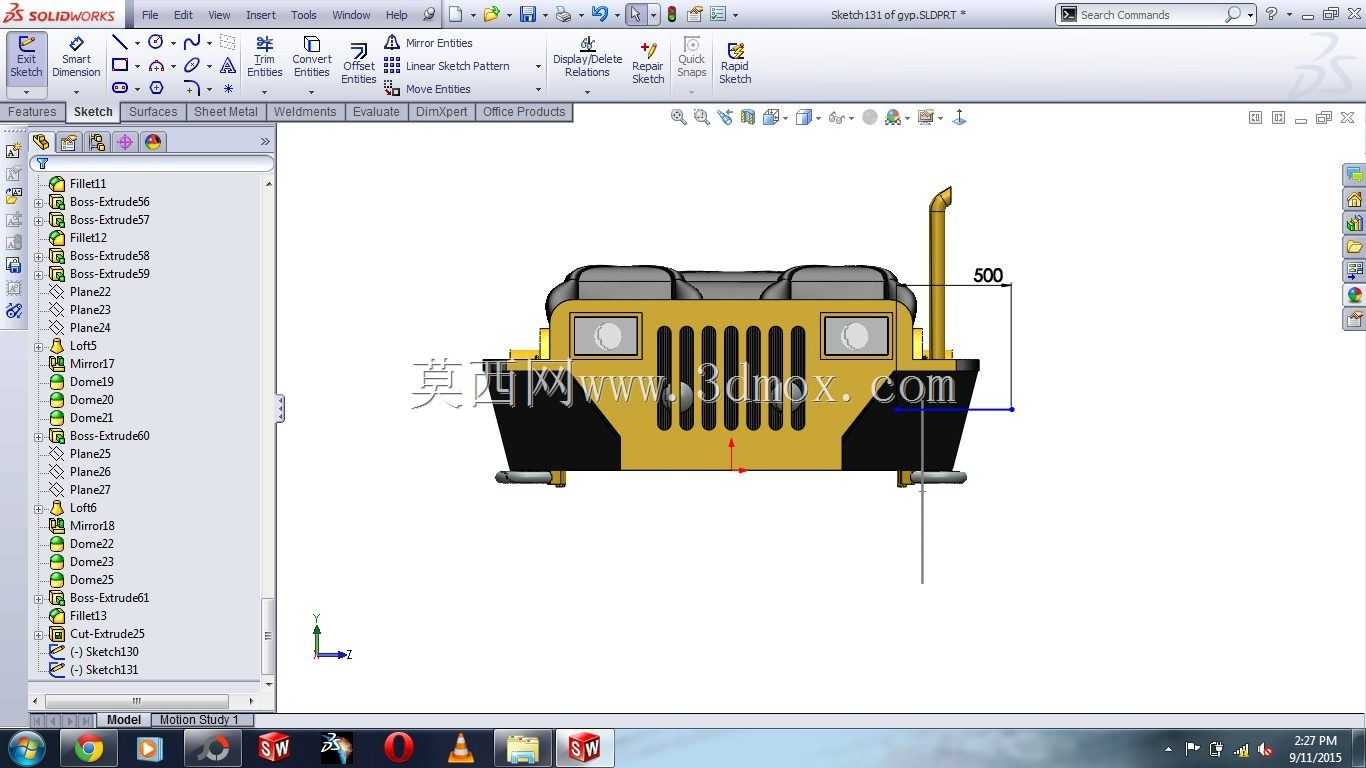The width and height of the screenshot is (1366, 768).
Task: Switch to the Sheet Metal tab
Action: [x=226, y=112]
